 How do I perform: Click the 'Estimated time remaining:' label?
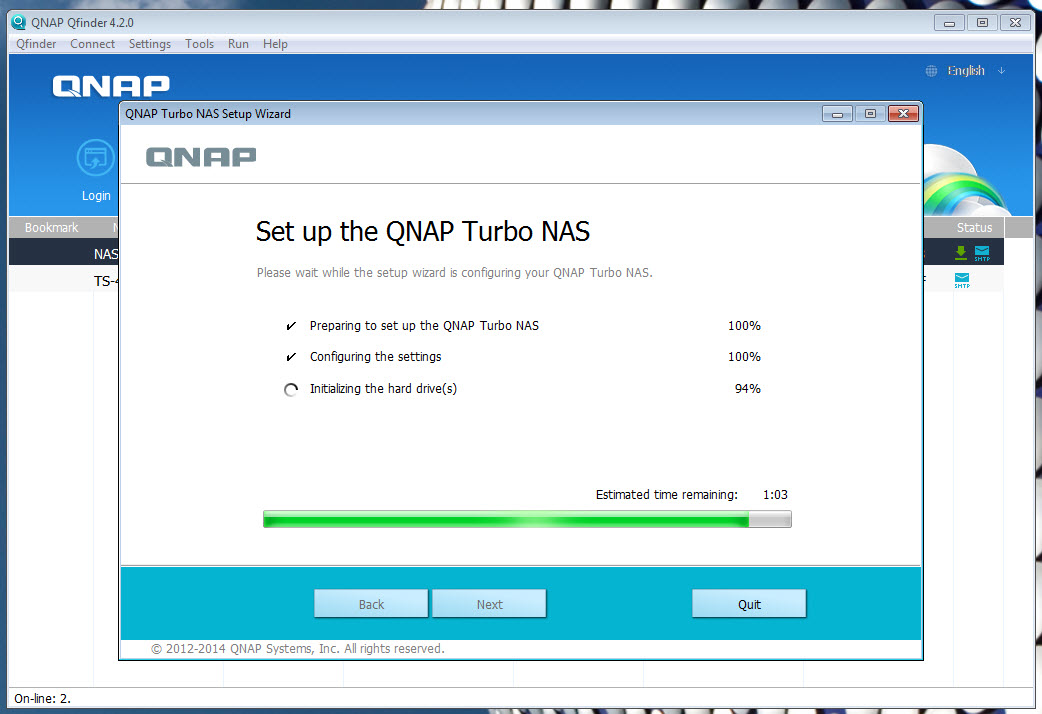[x=667, y=495]
